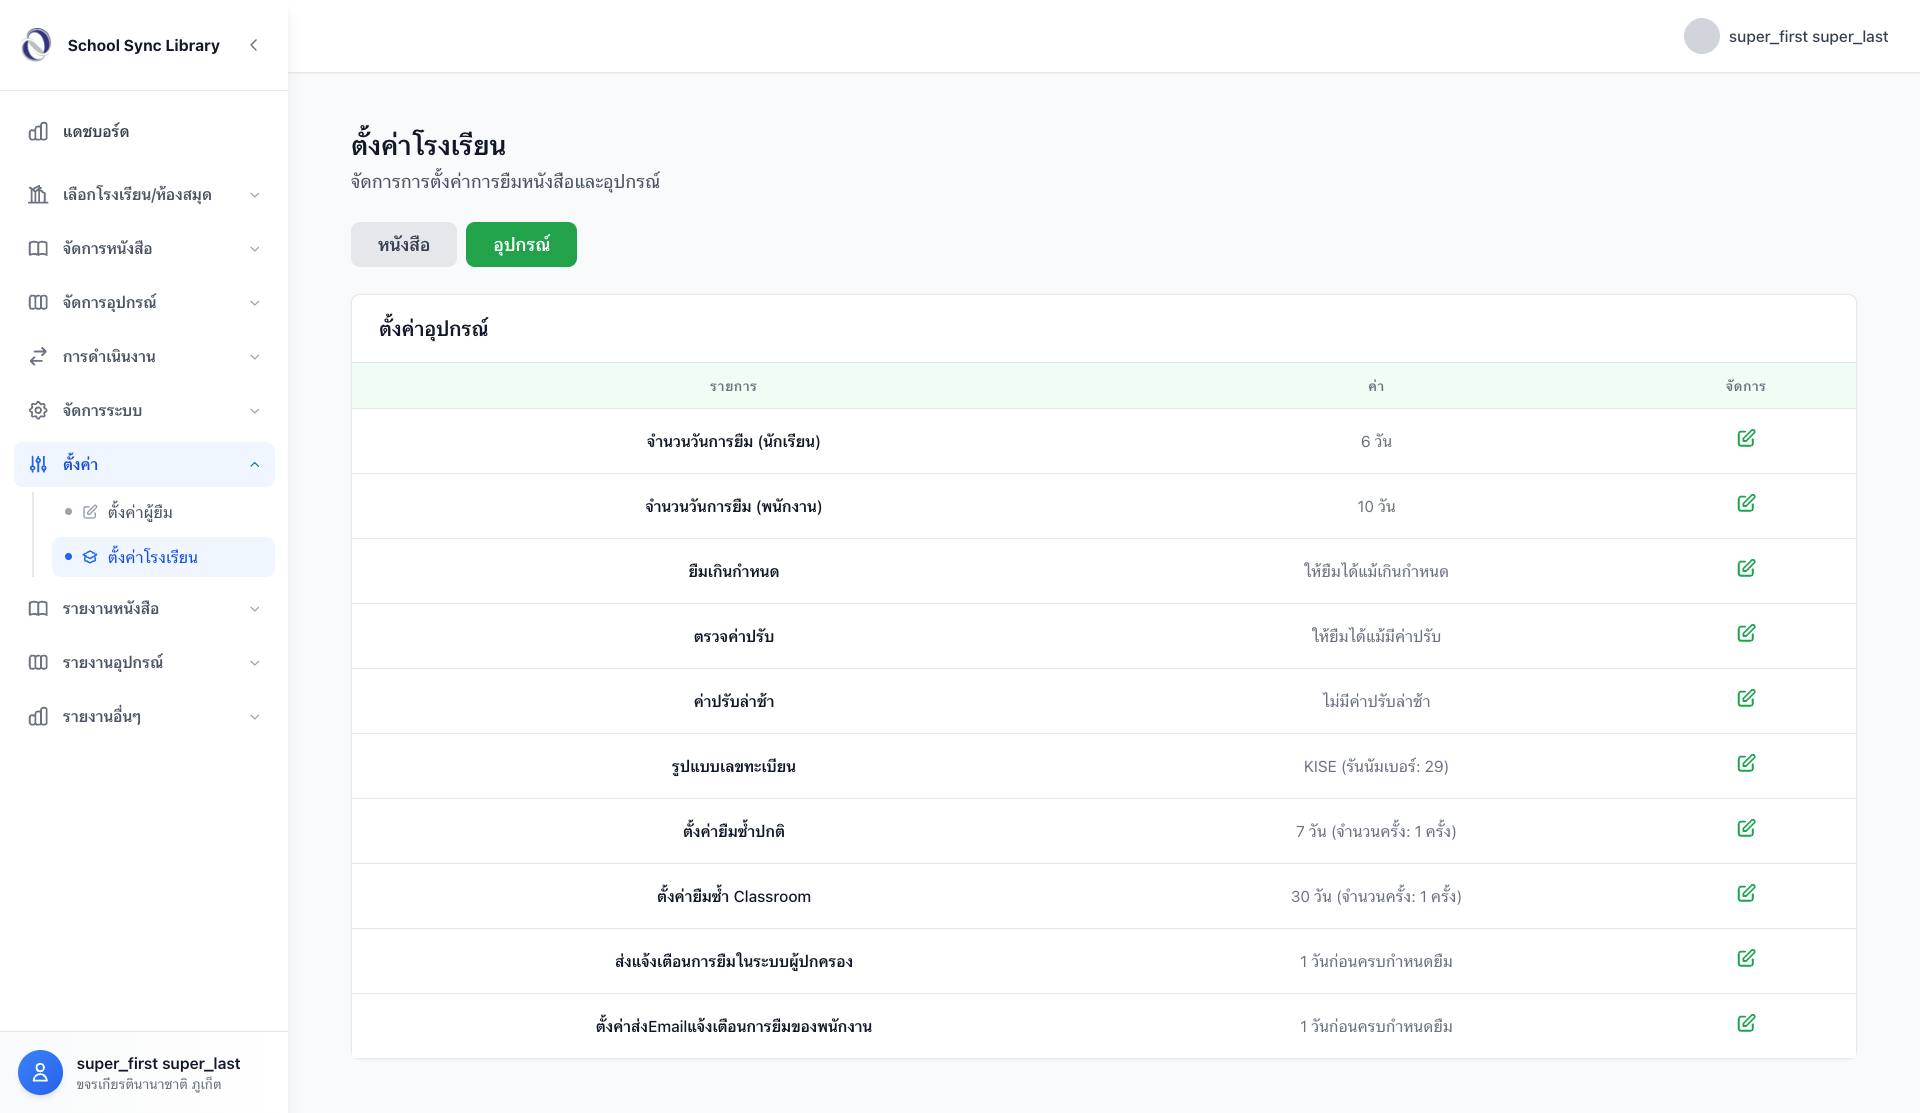The width and height of the screenshot is (1920, 1113).
Task: Go to แดชบอร์ด dashboard
Action: tap(96, 132)
